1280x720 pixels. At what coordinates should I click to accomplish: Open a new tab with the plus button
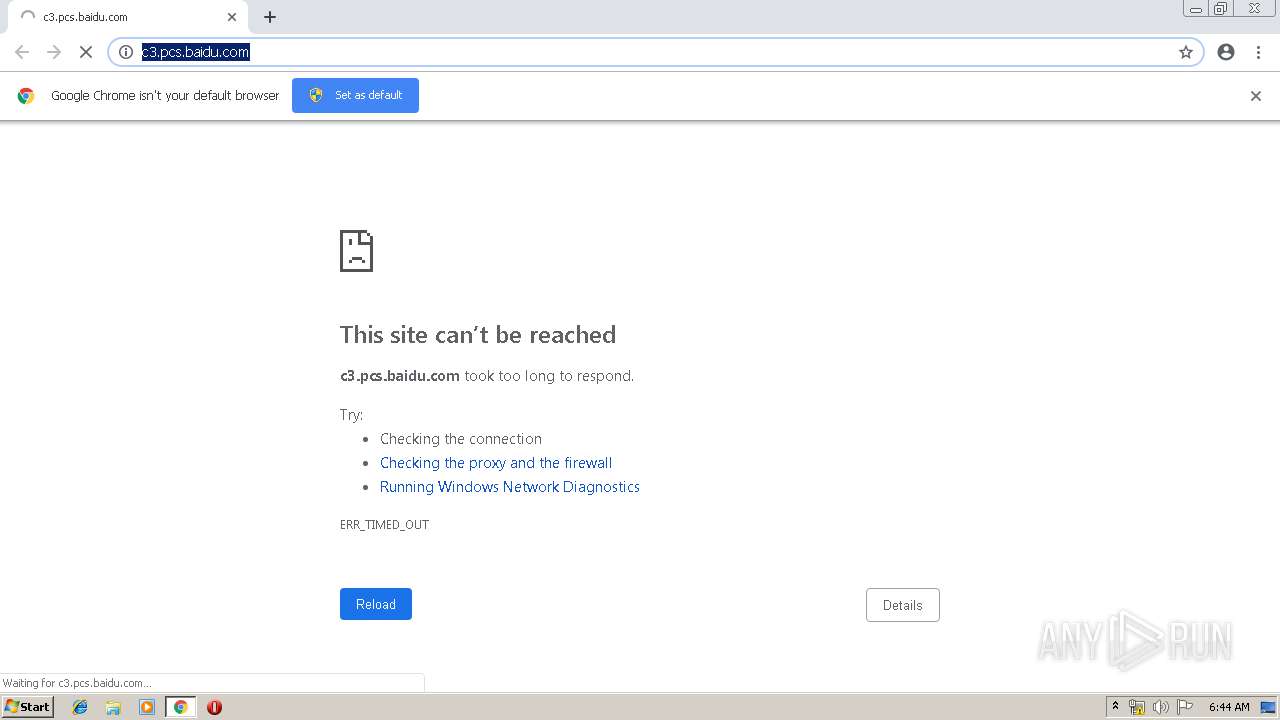click(270, 17)
